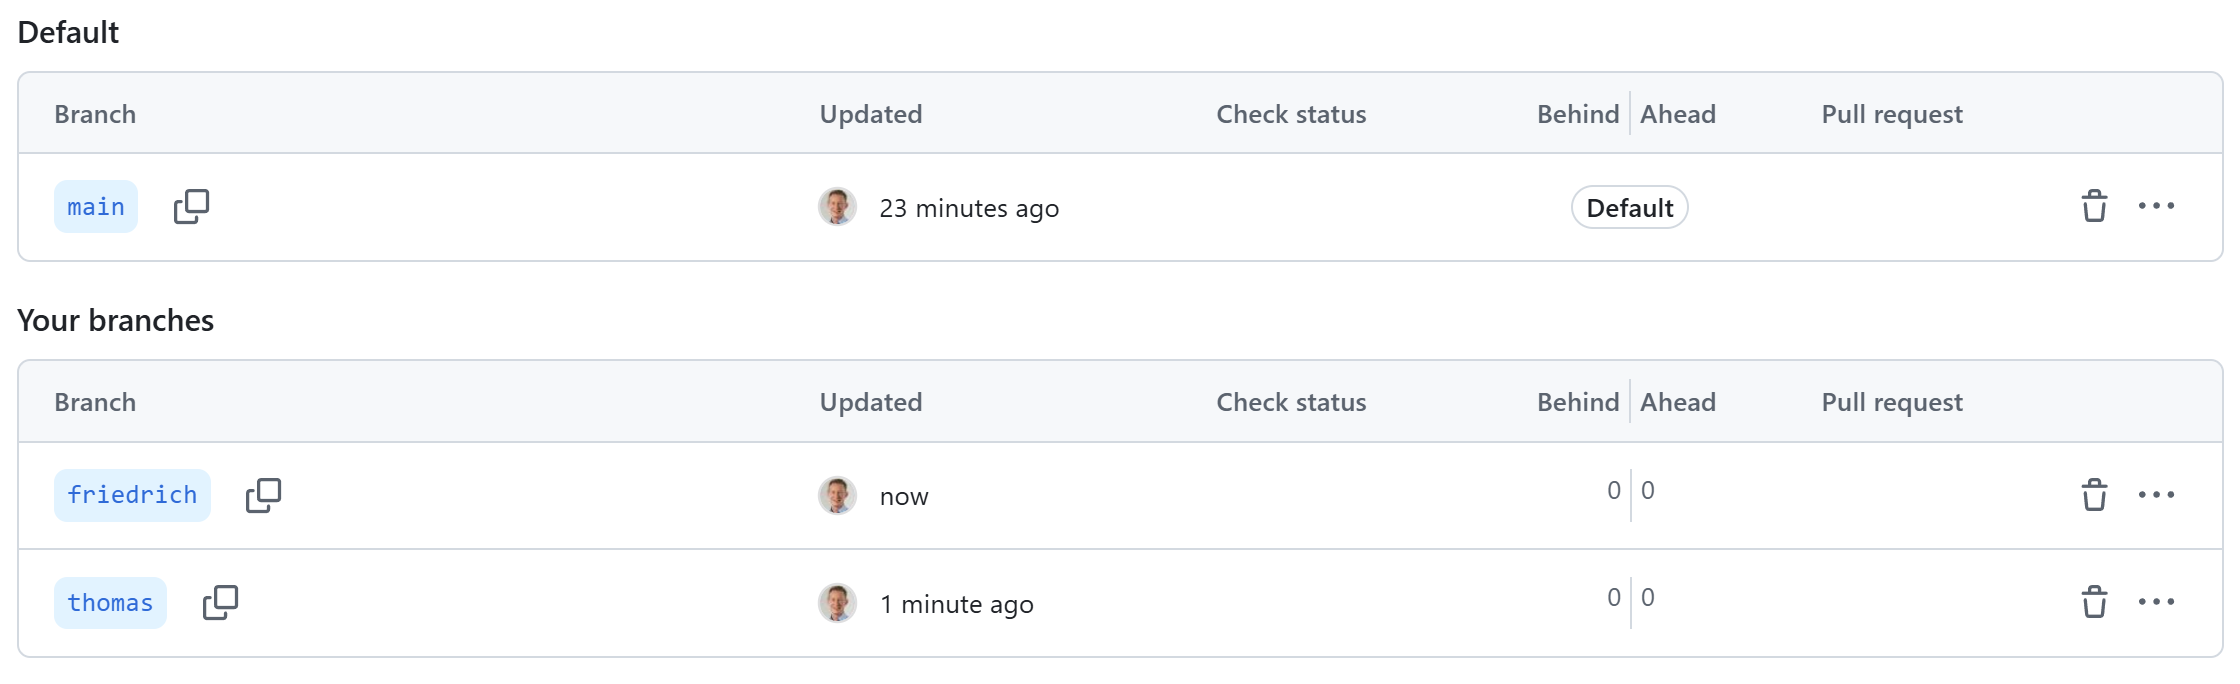Open more options for main branch

(2156, 206)
